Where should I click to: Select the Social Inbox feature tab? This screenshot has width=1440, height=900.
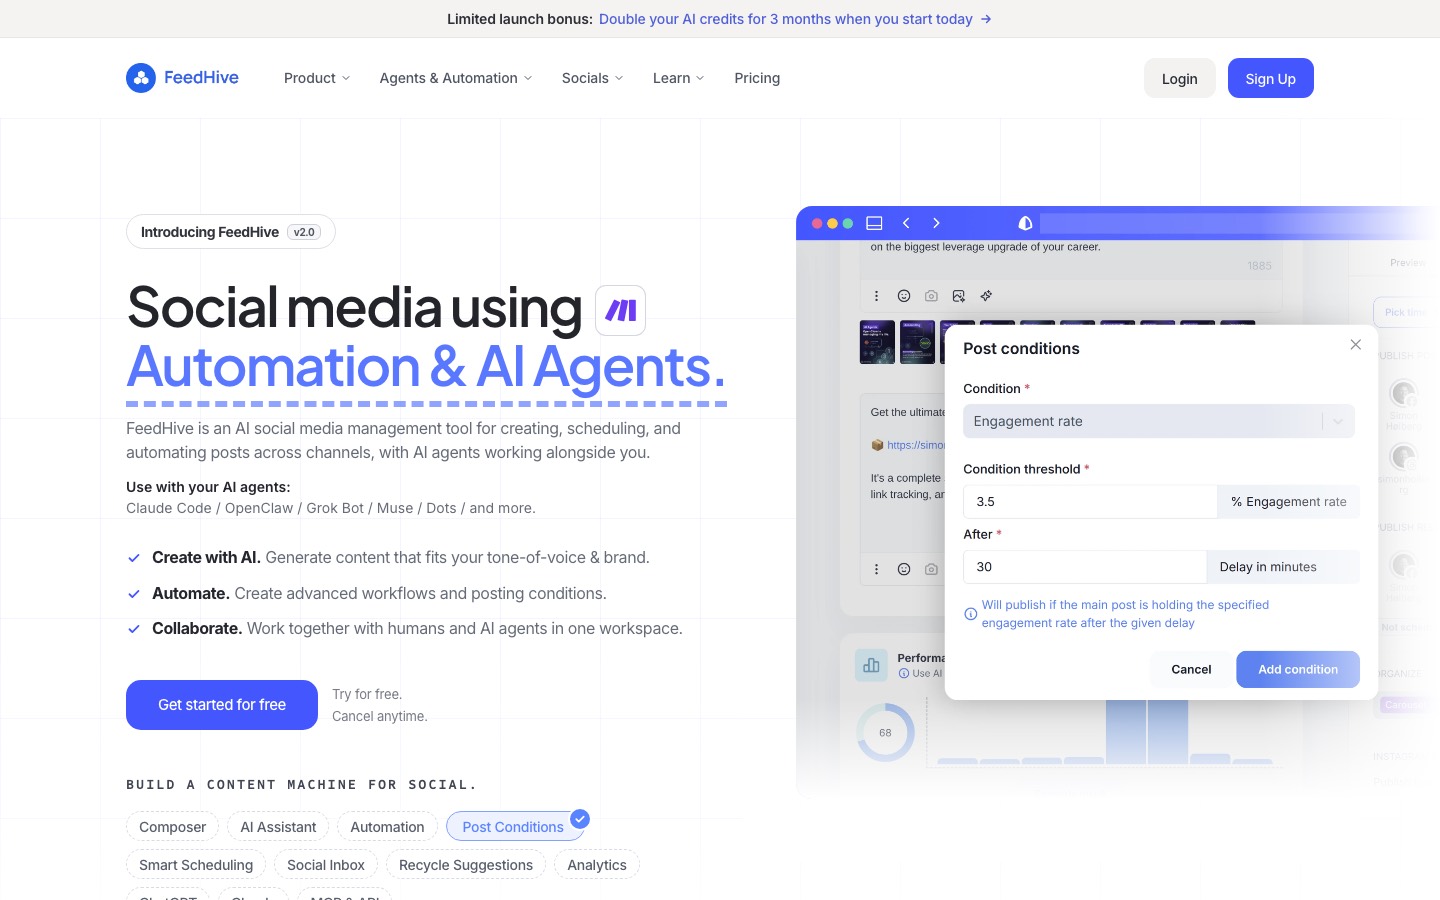[326, 865]
